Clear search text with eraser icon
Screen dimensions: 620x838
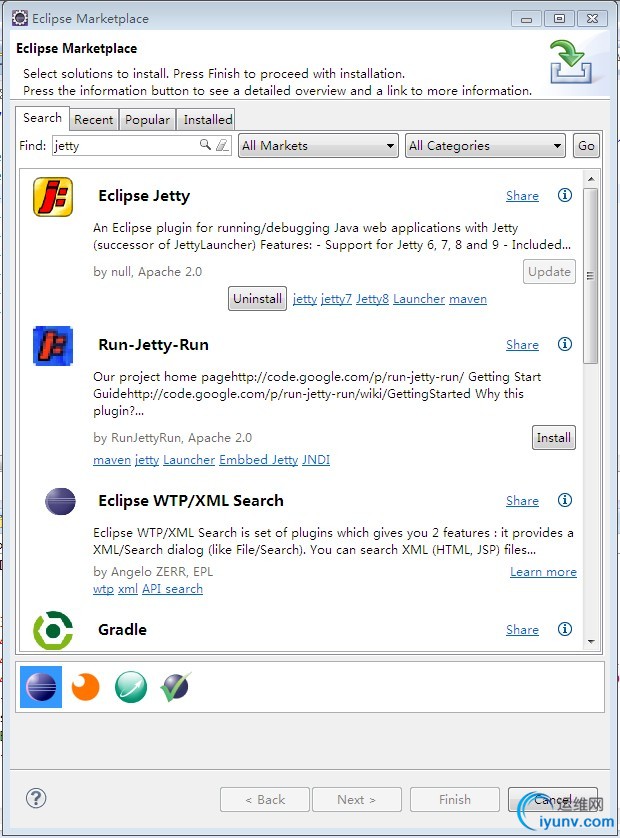tap(222, 144)
